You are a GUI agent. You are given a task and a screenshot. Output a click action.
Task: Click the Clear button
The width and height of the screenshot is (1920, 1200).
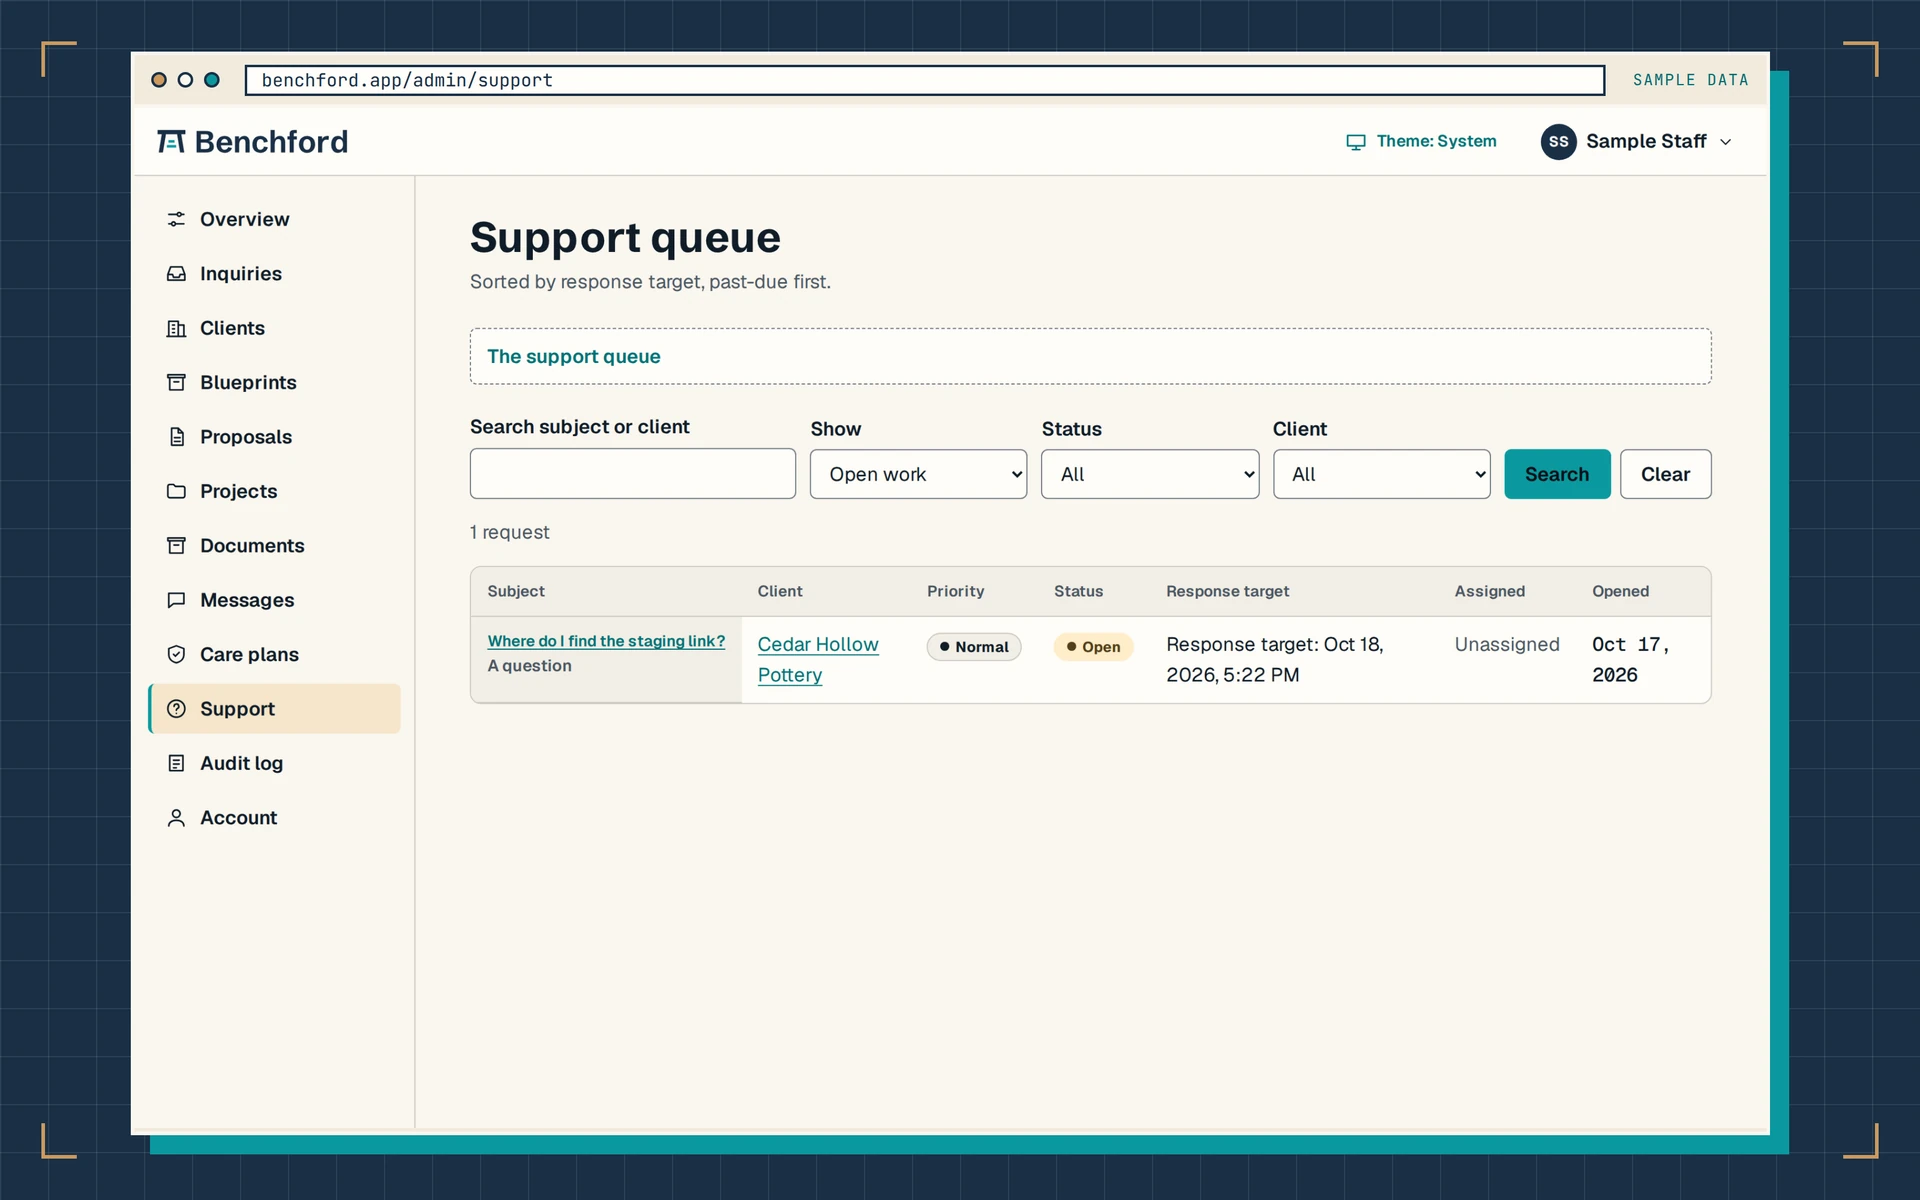click(x=1665, y=474)
